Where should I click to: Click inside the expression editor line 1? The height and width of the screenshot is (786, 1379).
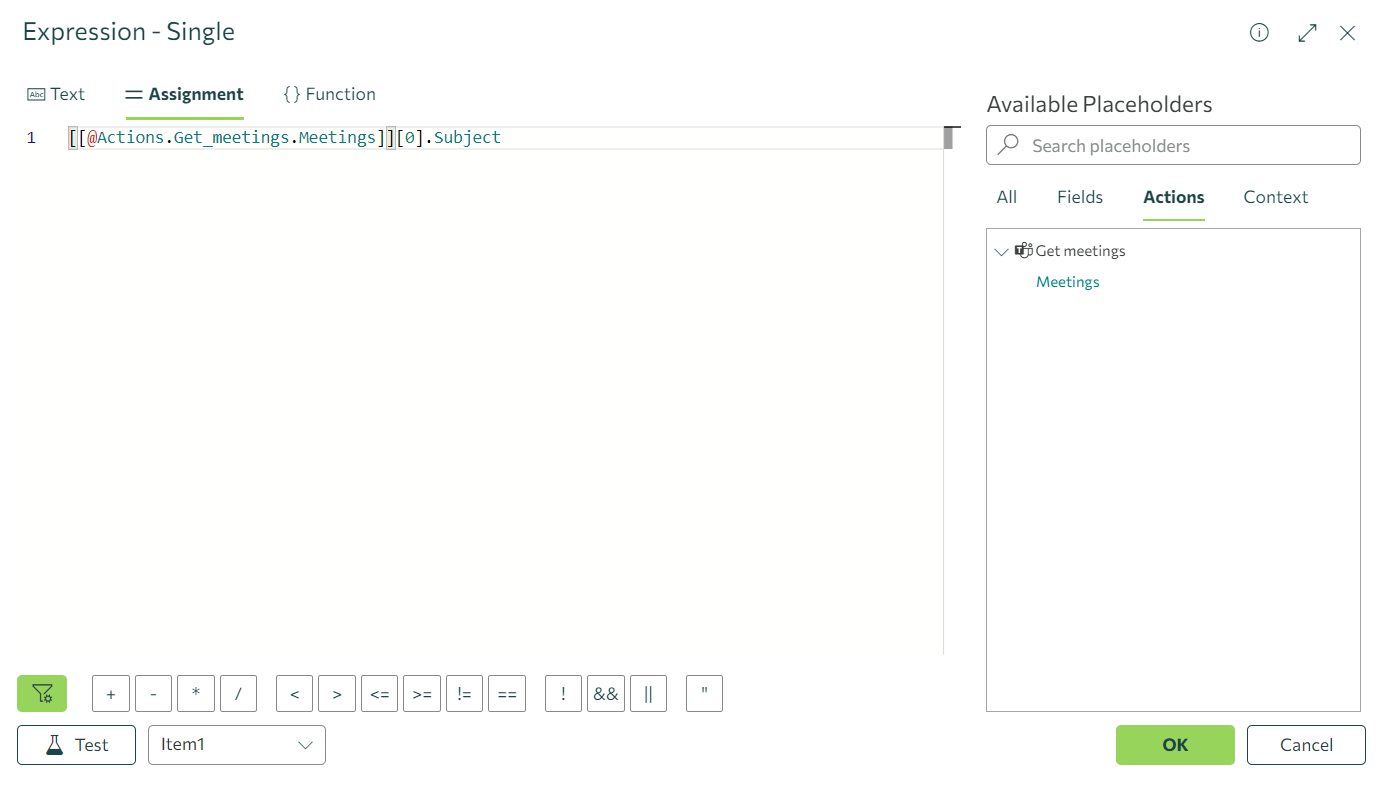click(x=505, y=138)
